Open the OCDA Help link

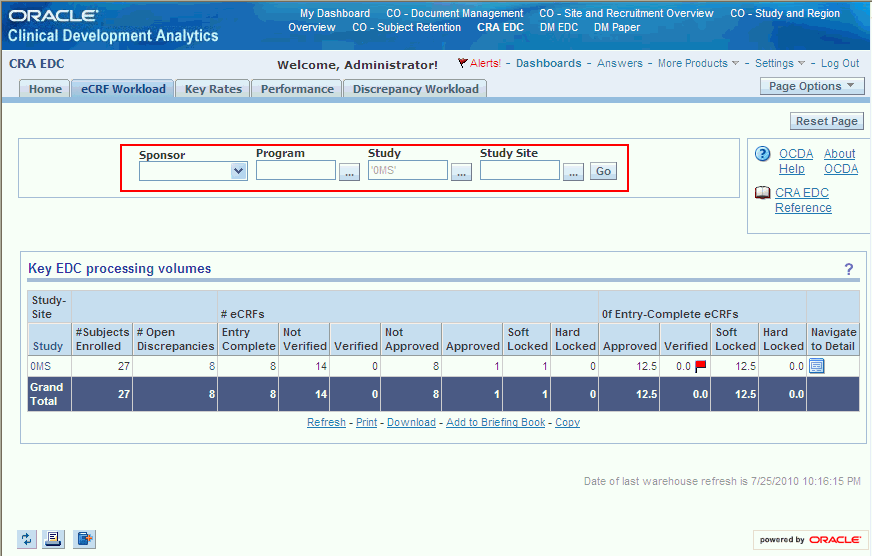pos(796,161)
